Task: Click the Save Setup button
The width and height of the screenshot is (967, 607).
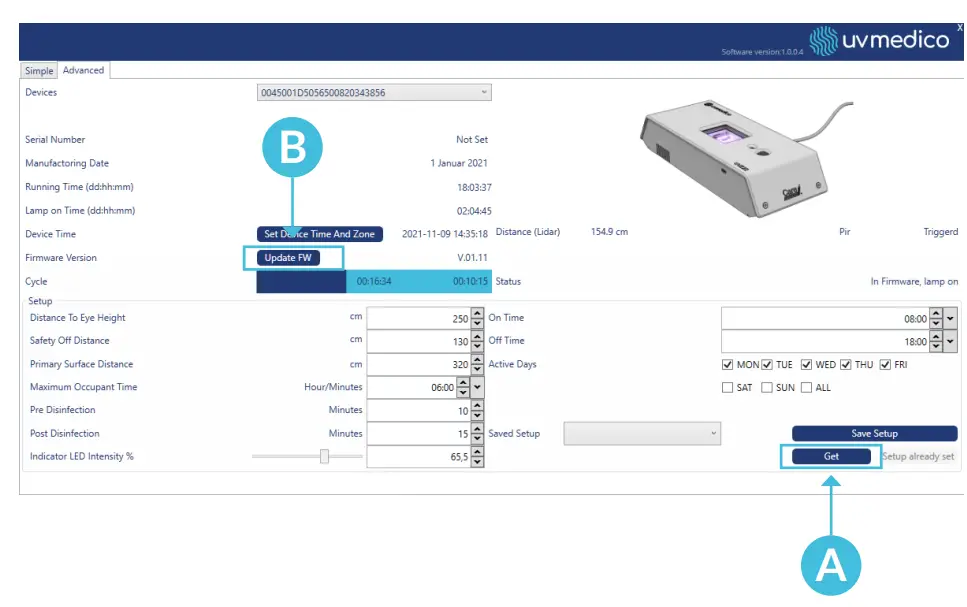Action: pos(874,434)
